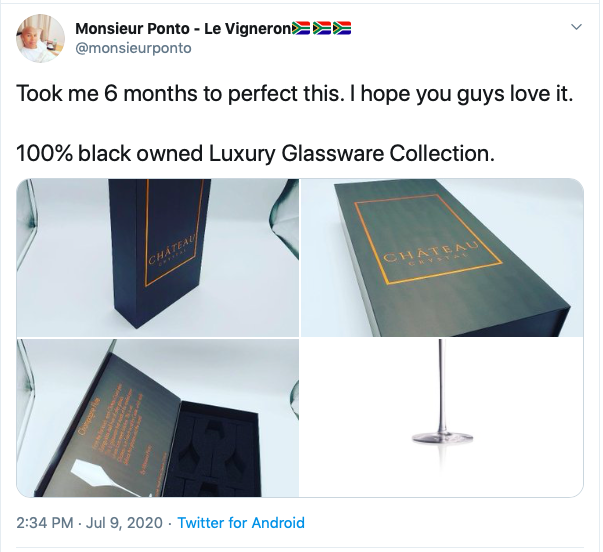Click the Twitter for Android source link

[x=241, y=523]
